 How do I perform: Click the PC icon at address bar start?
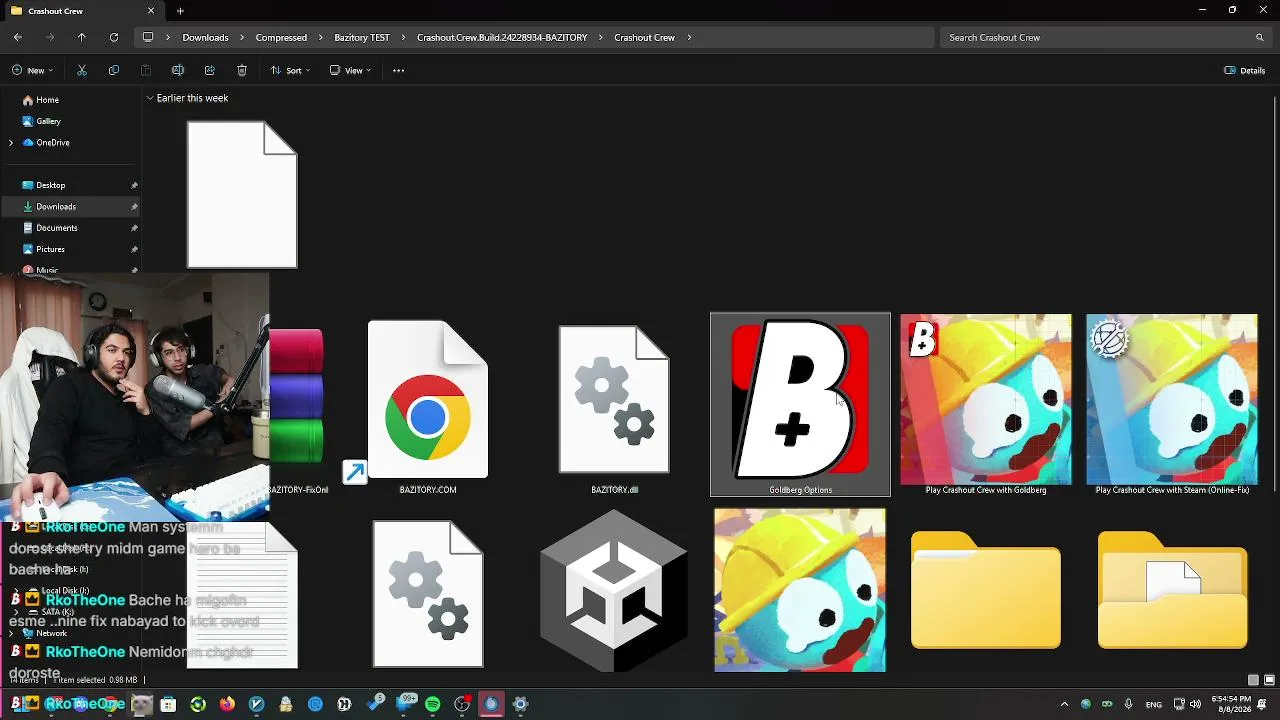pos(148,37)
